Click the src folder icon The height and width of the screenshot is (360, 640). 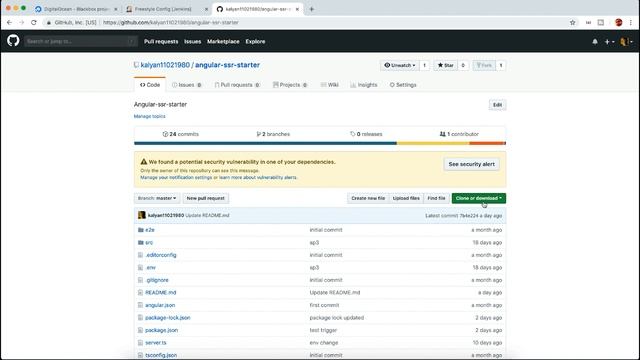[140, 242]
